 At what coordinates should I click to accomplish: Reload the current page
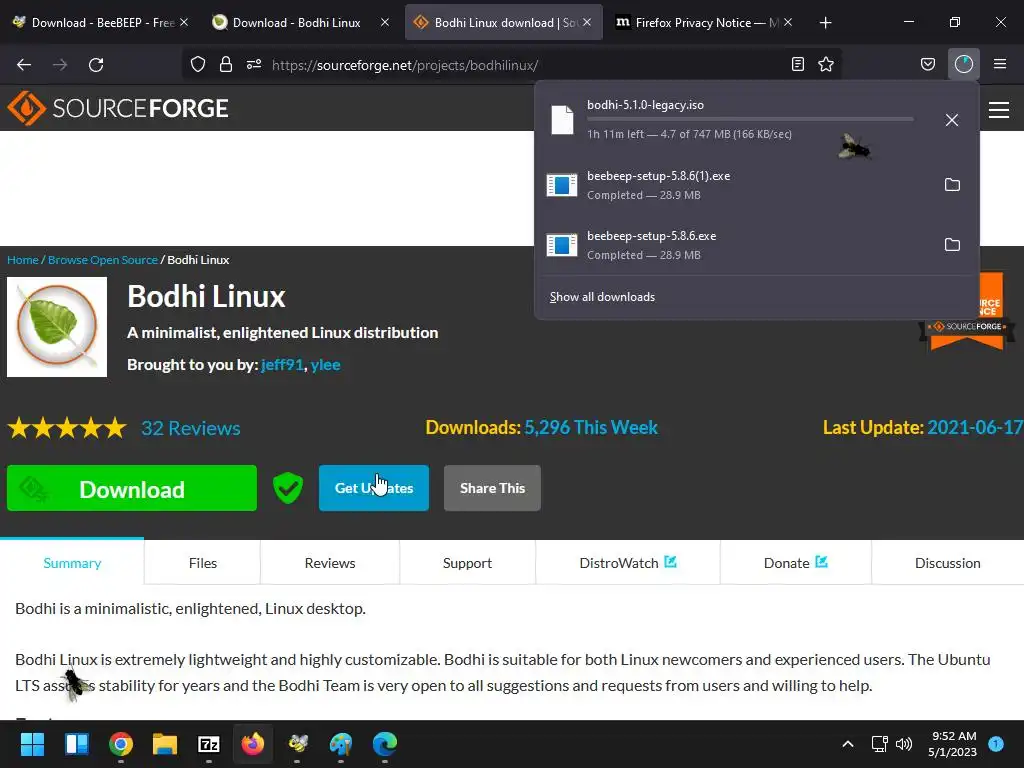pos(96,65)
